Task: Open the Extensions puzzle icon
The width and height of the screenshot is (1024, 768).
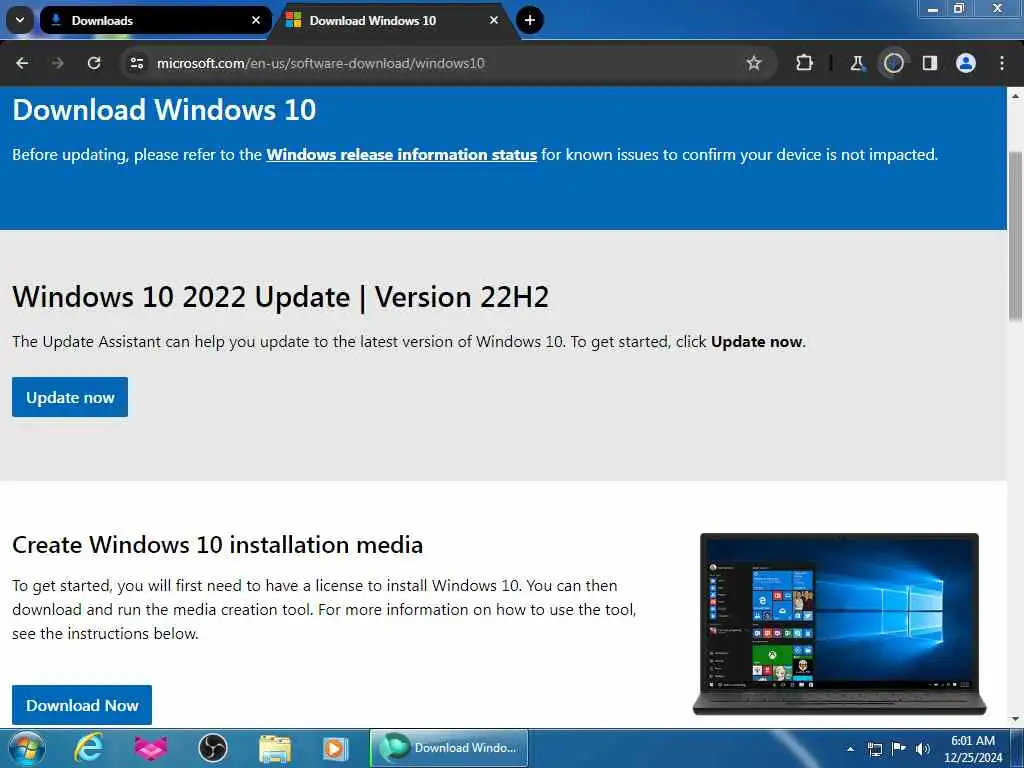Action: [804, 63]
